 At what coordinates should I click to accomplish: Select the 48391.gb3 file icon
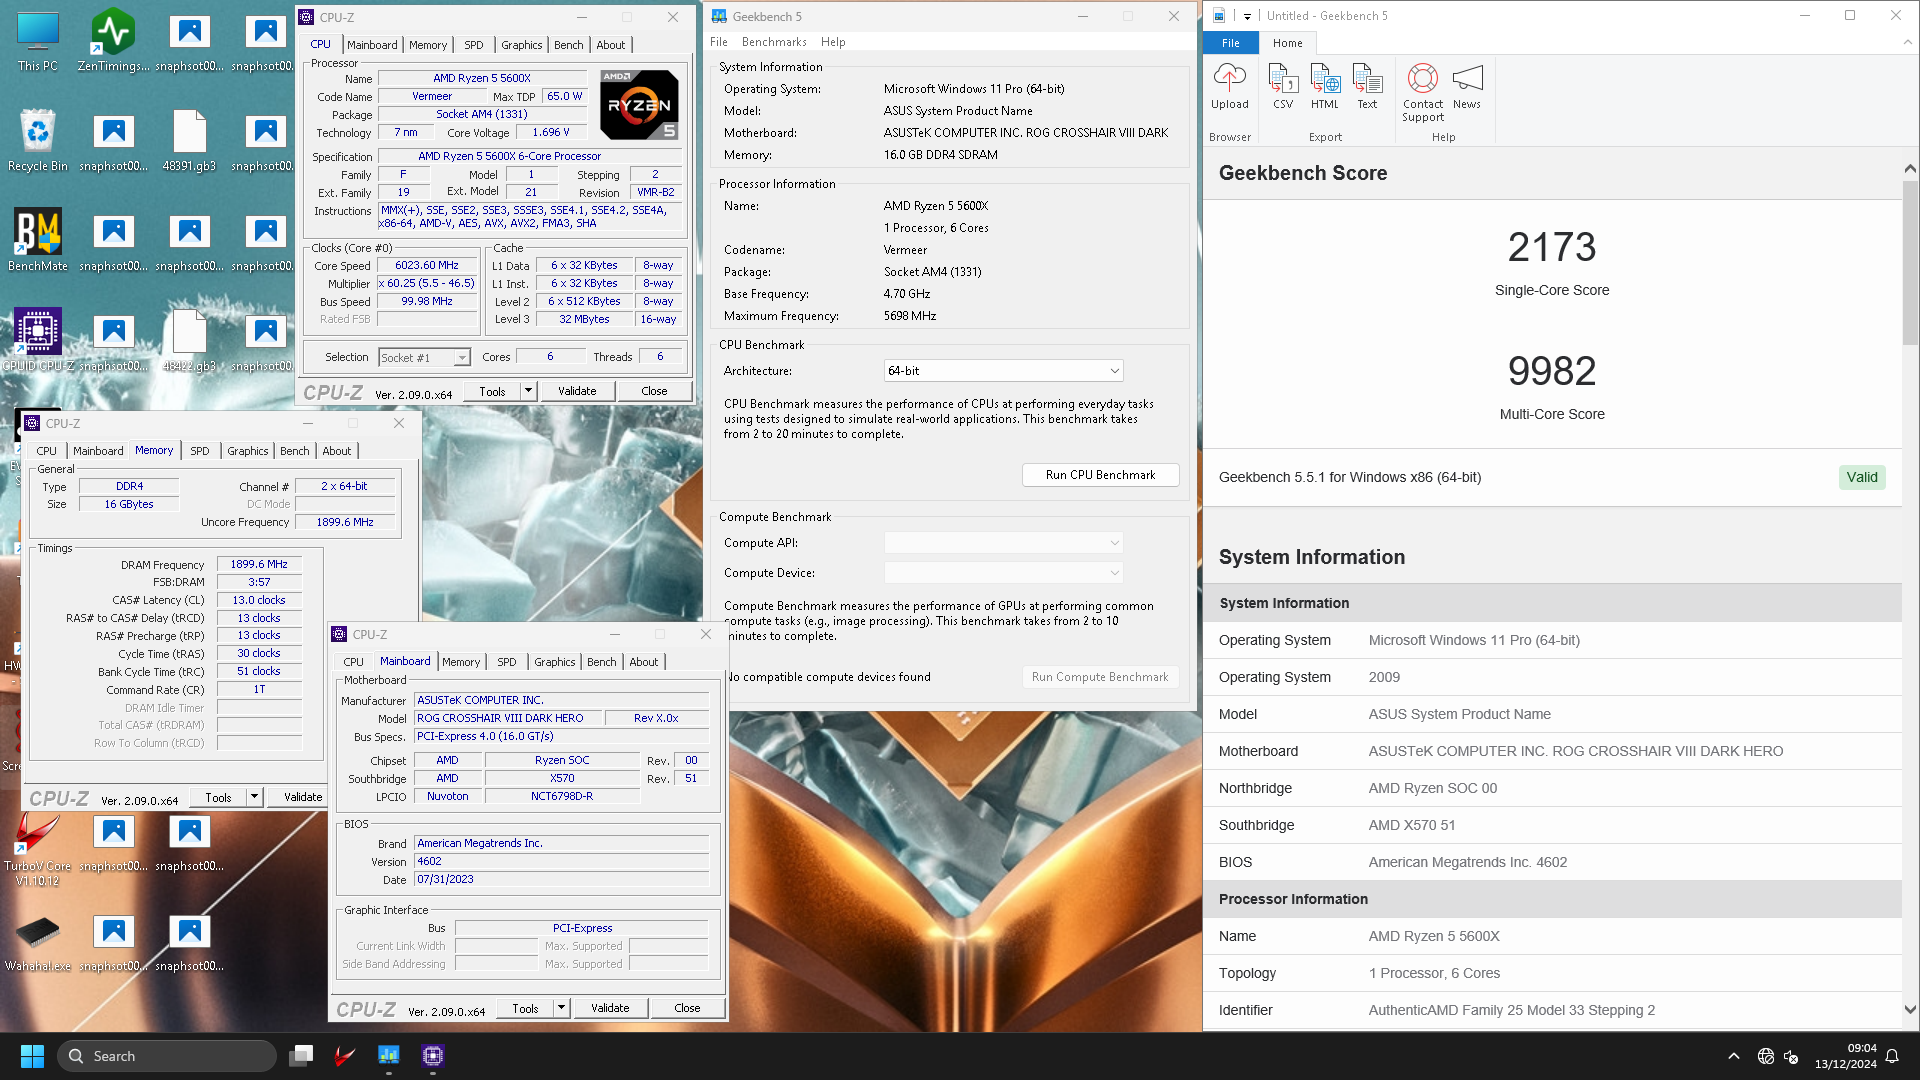click(189, 140)
